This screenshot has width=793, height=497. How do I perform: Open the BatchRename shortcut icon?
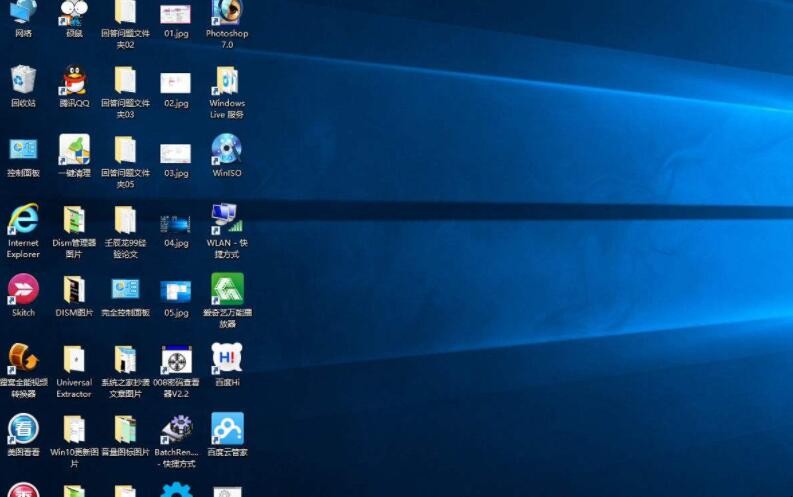point(176,429)
